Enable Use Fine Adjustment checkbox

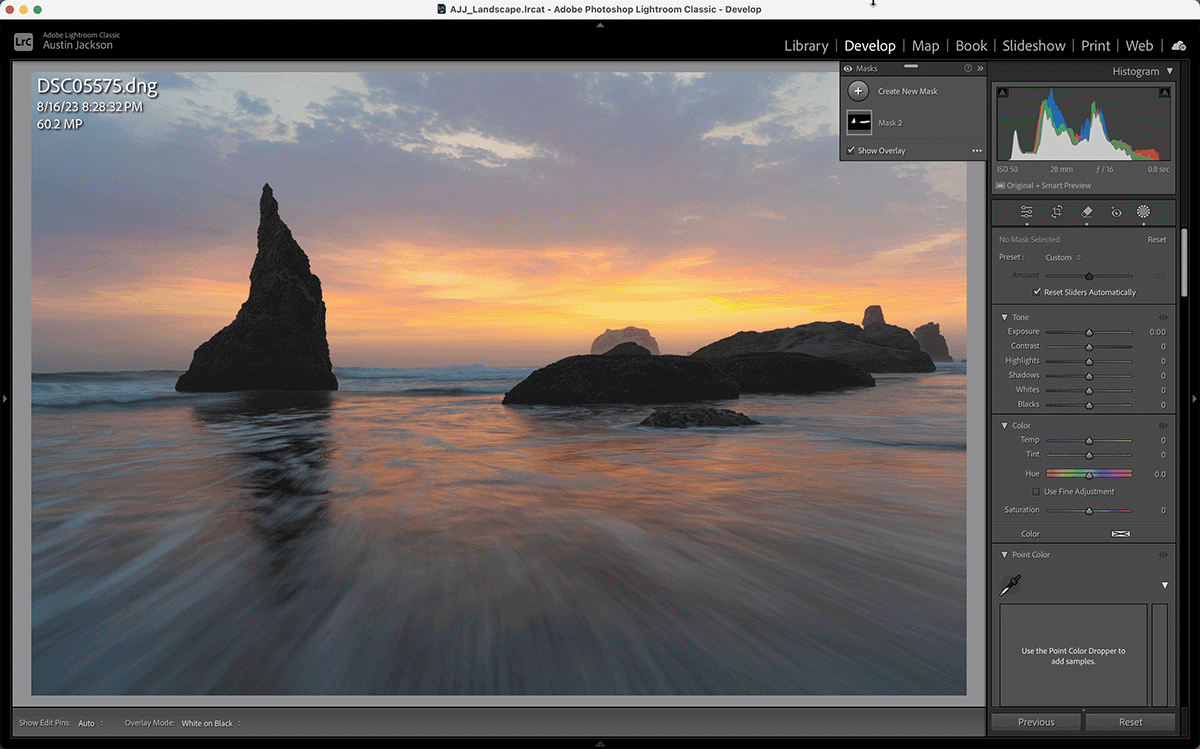pyautogui.click(x=1036, y=492)
